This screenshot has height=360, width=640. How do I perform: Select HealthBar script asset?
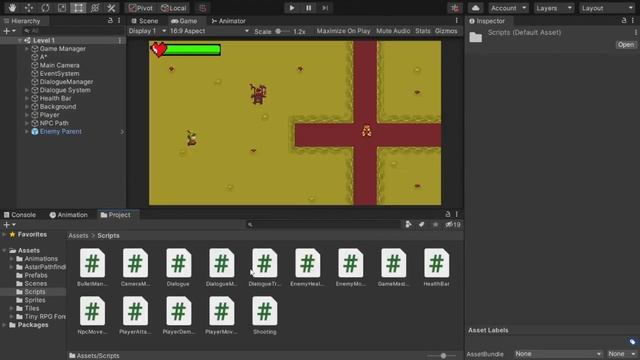[x=436, y=267]
